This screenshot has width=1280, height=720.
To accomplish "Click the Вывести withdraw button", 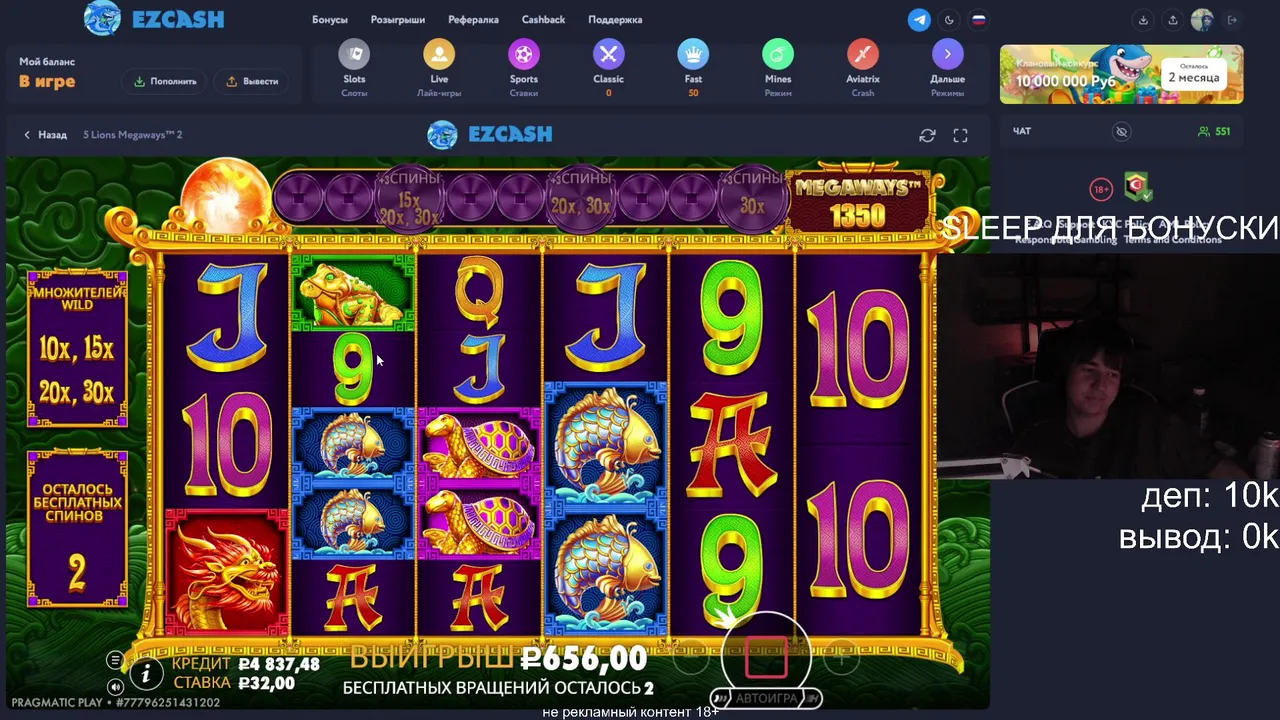I will coord(253,81).
